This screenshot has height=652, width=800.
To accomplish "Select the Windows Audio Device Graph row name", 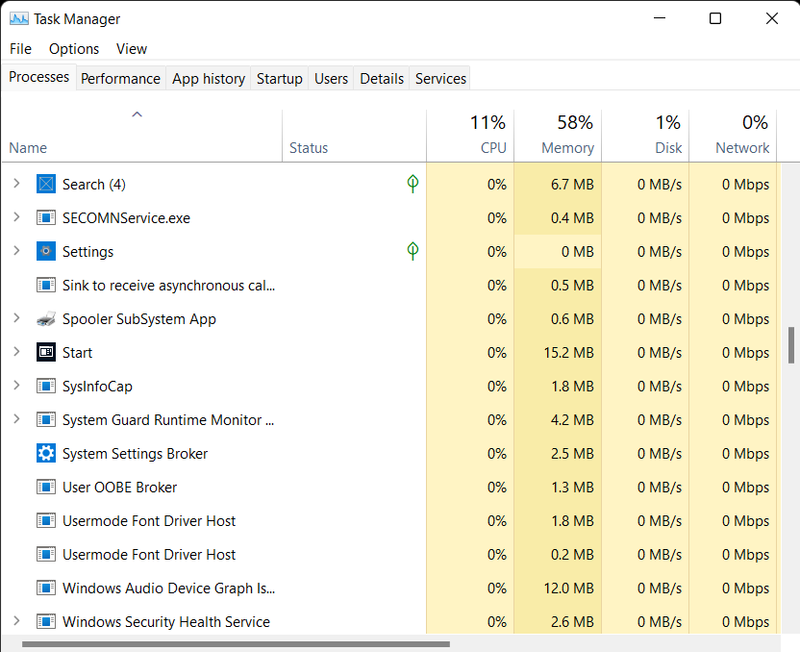I will pyautogui.click(x=168, y=588).
